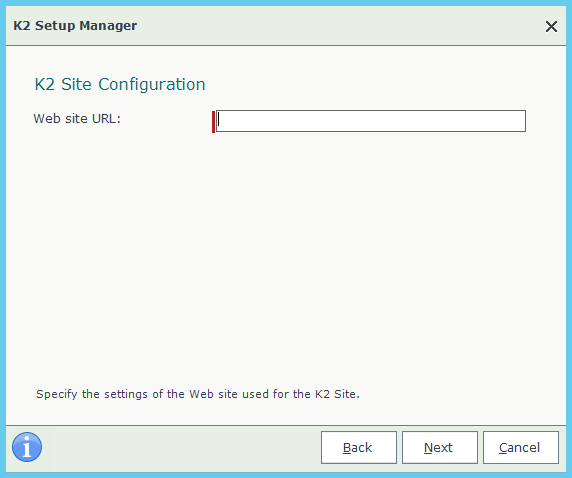This screenshot has width=572, height=478.
Task: Proceed with the Next button
Action: tap(440, 447)
